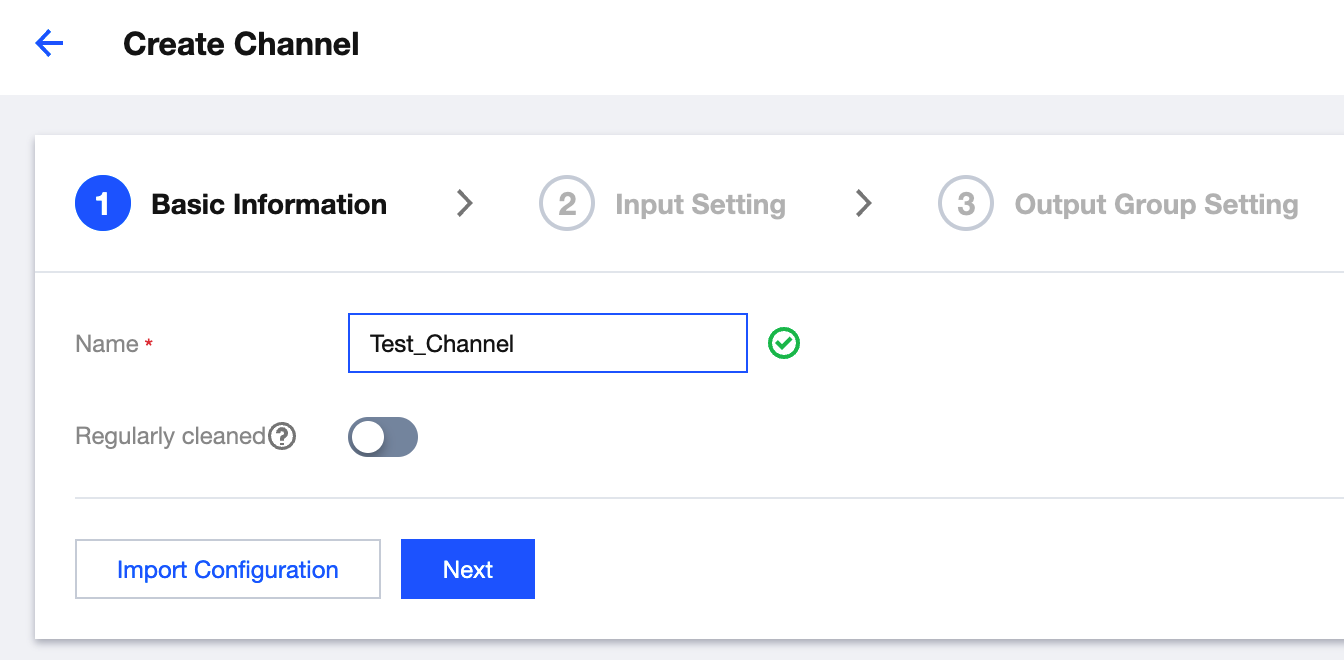
Task: Click the Create Channel page title
Action: [x=241, y=44]
